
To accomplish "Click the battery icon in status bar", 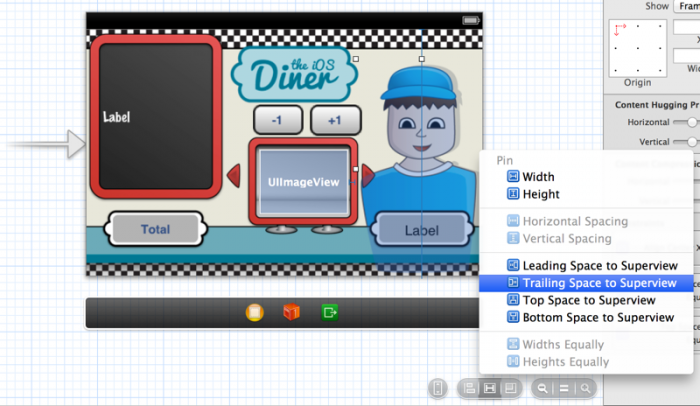I will (471, 21).
